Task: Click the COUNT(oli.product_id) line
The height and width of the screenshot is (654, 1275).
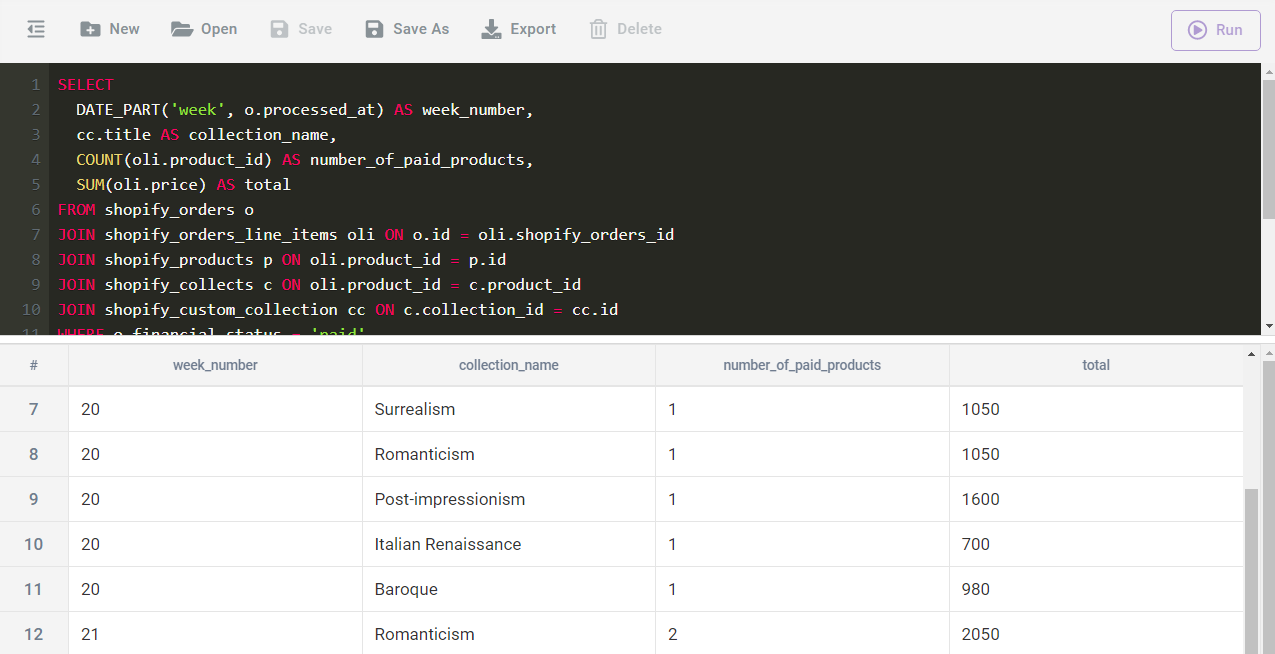Action: [305, 160]
